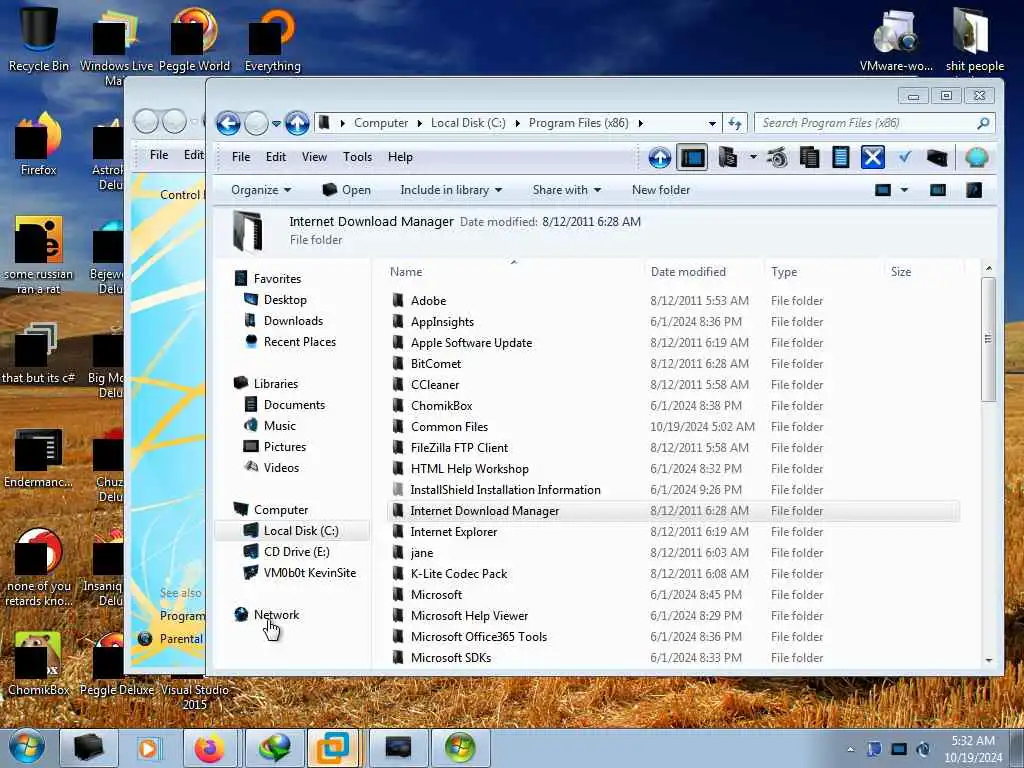
Task: Open the view options dropdown arrow
Action: click(x=904, y=190)
